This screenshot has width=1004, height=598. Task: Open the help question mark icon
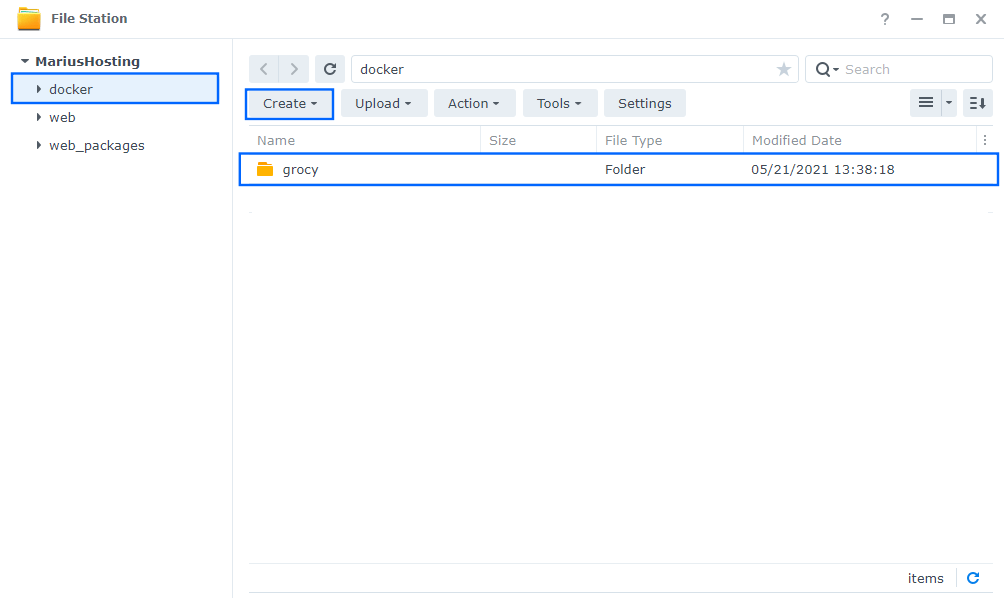pos(885,19)
